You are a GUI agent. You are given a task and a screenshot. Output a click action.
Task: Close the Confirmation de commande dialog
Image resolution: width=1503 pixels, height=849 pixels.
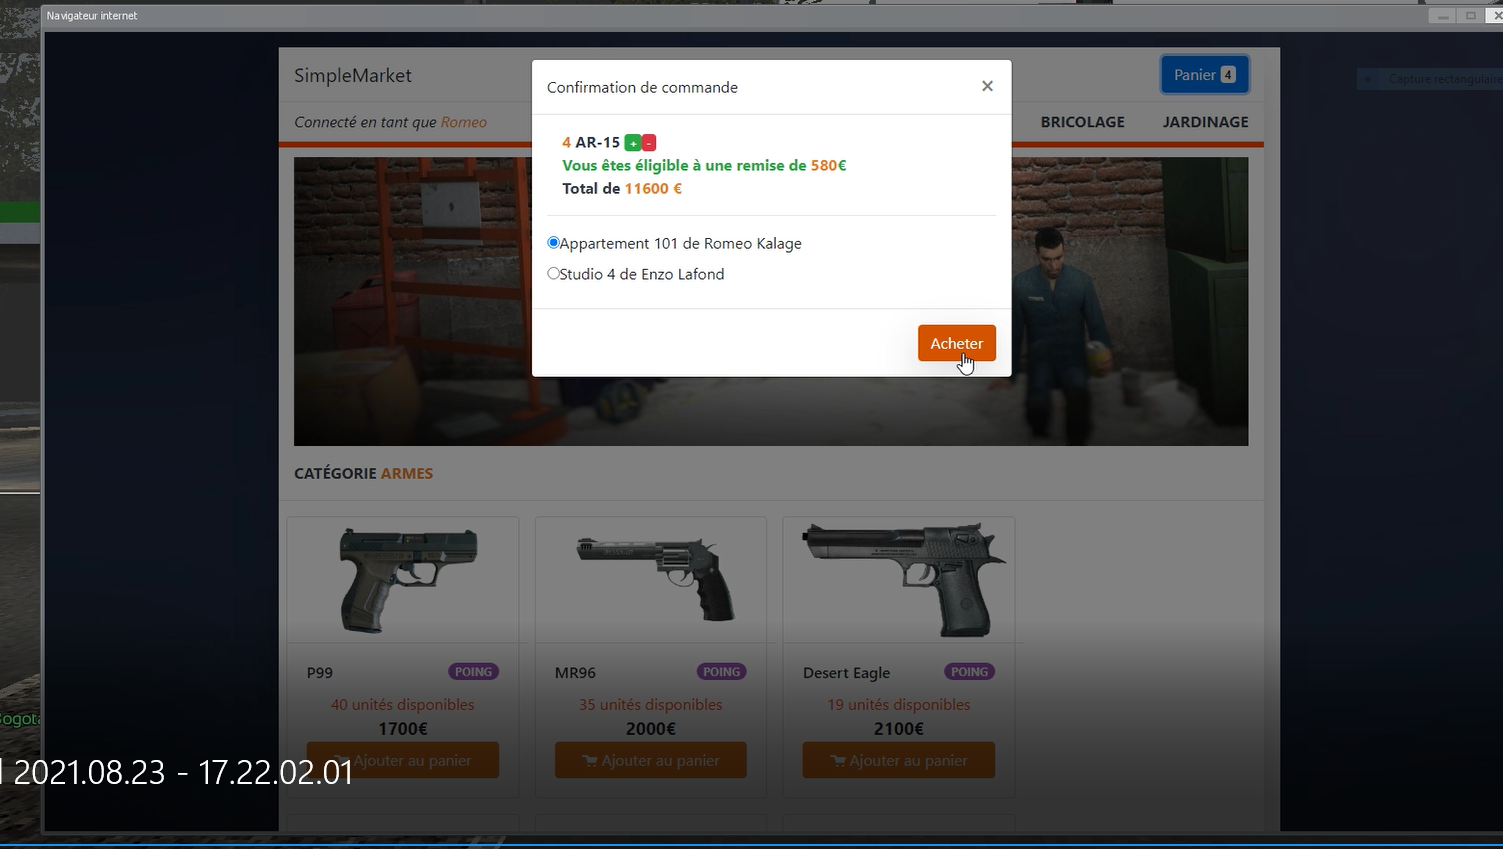(x=987, y=86)
